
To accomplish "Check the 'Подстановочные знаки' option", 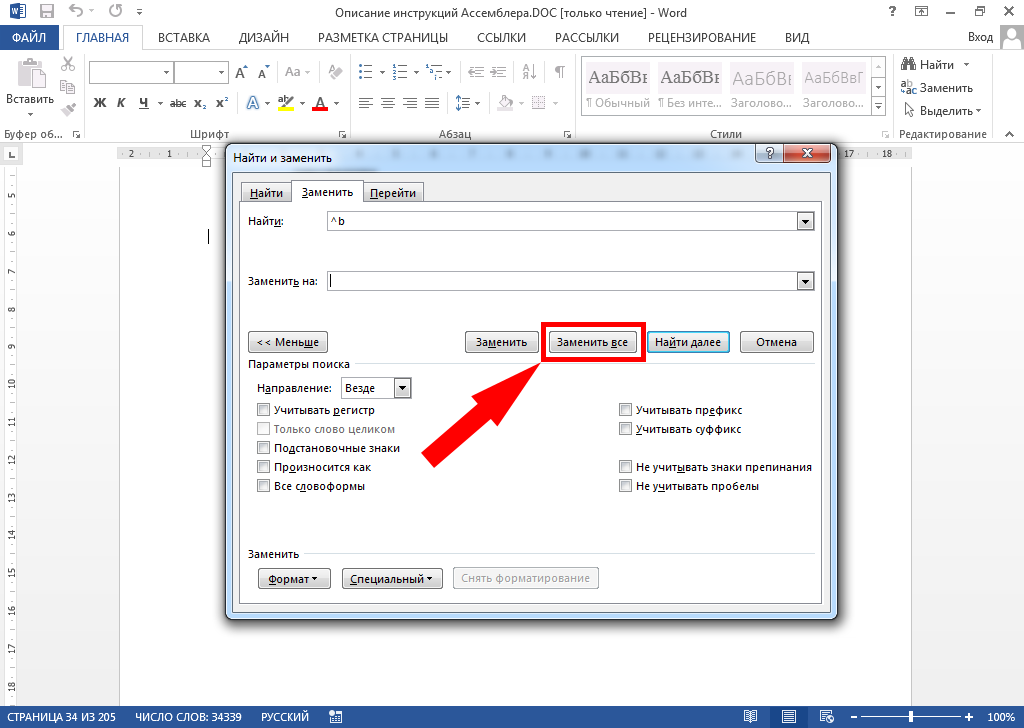I will [264, 448].
